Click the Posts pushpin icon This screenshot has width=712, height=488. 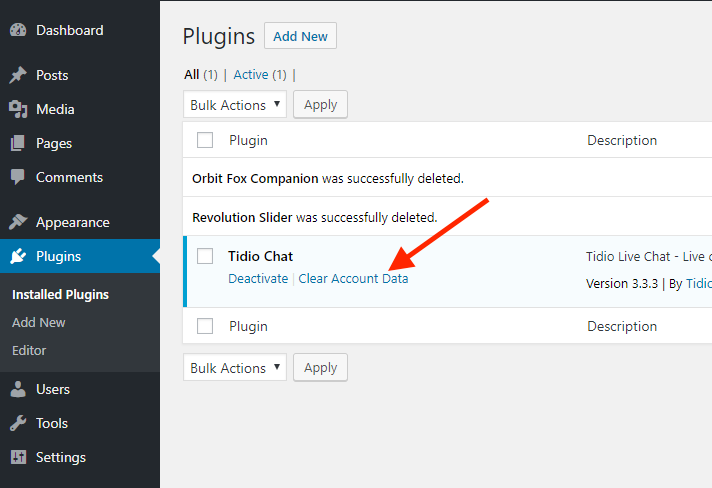tap(18, 75)
